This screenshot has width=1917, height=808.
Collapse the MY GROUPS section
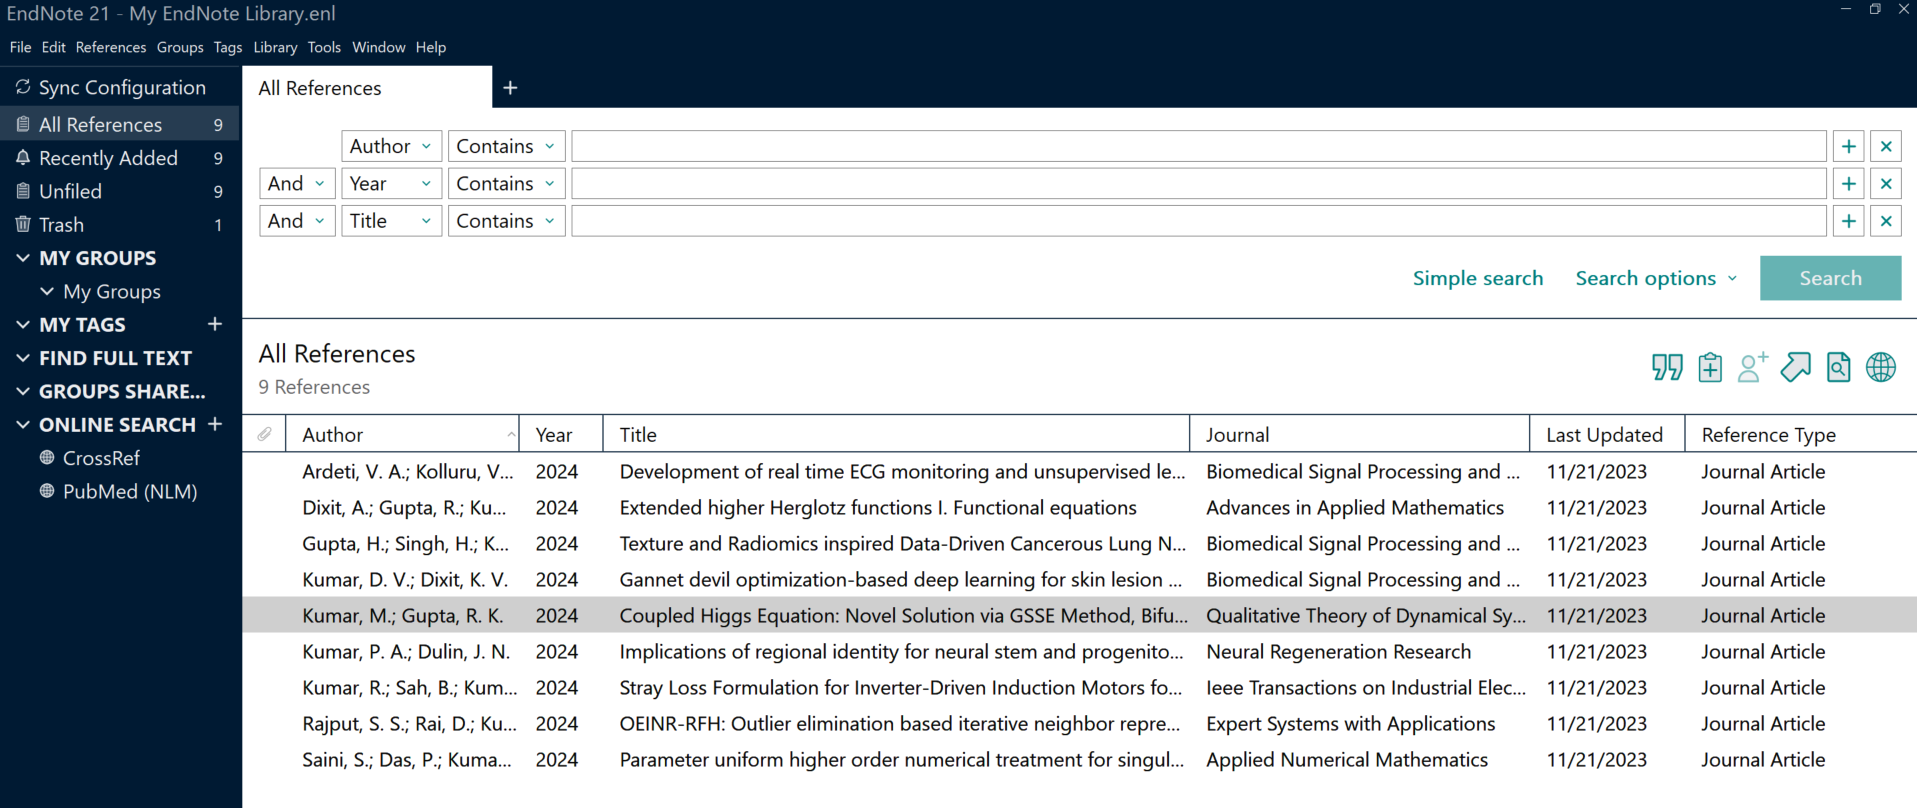coord(23,258)
